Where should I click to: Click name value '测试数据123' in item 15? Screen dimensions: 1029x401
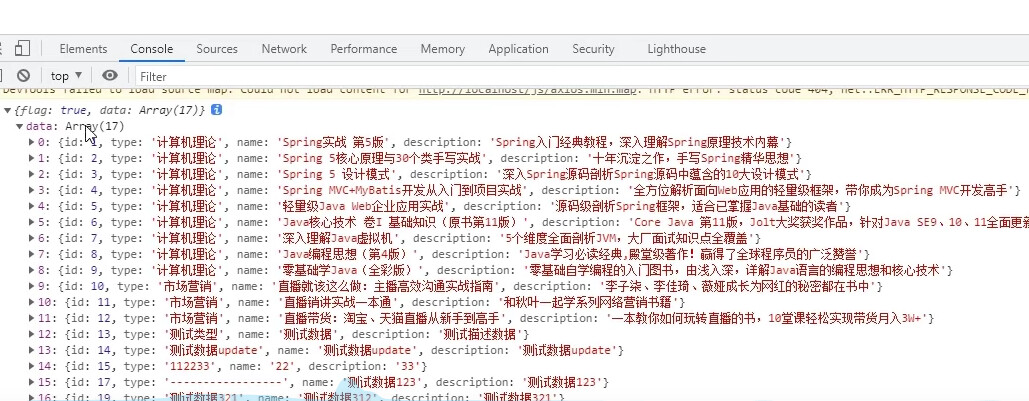point(385,382)
